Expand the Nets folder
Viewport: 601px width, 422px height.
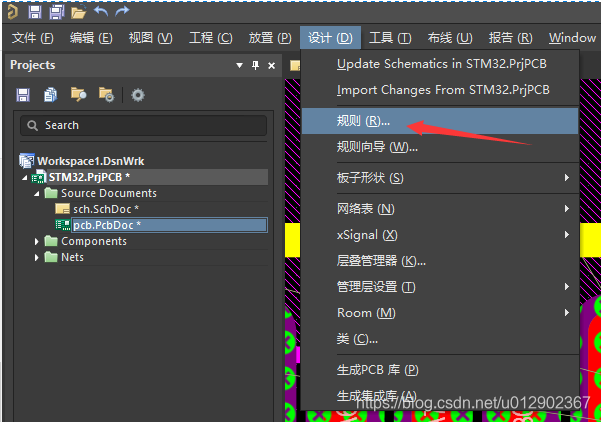click(36, 258)
